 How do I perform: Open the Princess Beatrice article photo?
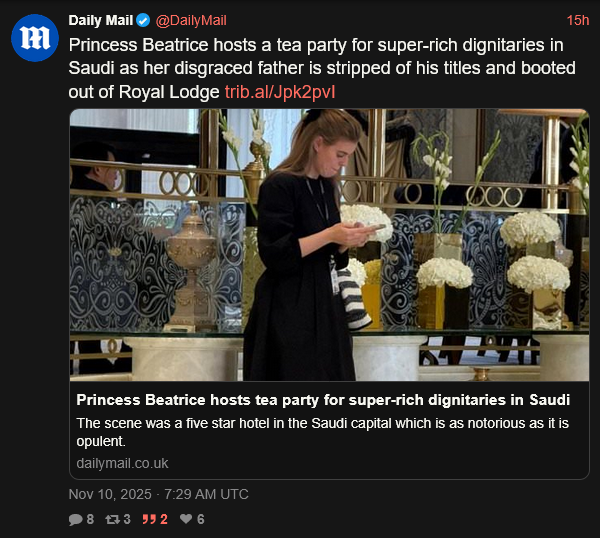pos(329,245)
